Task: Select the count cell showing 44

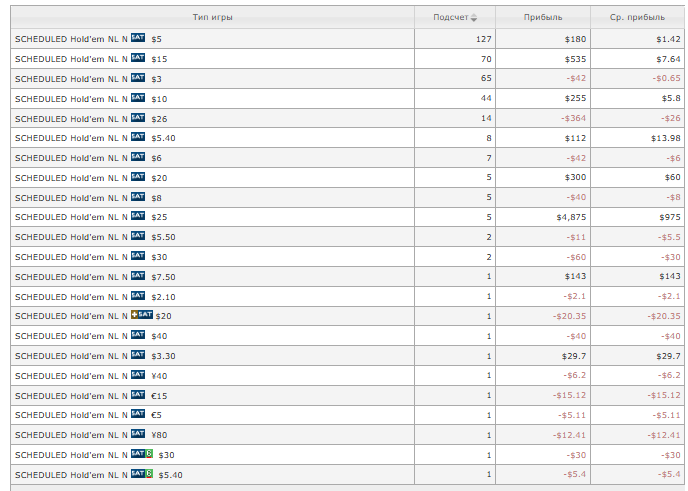Action: pos(455,98)
